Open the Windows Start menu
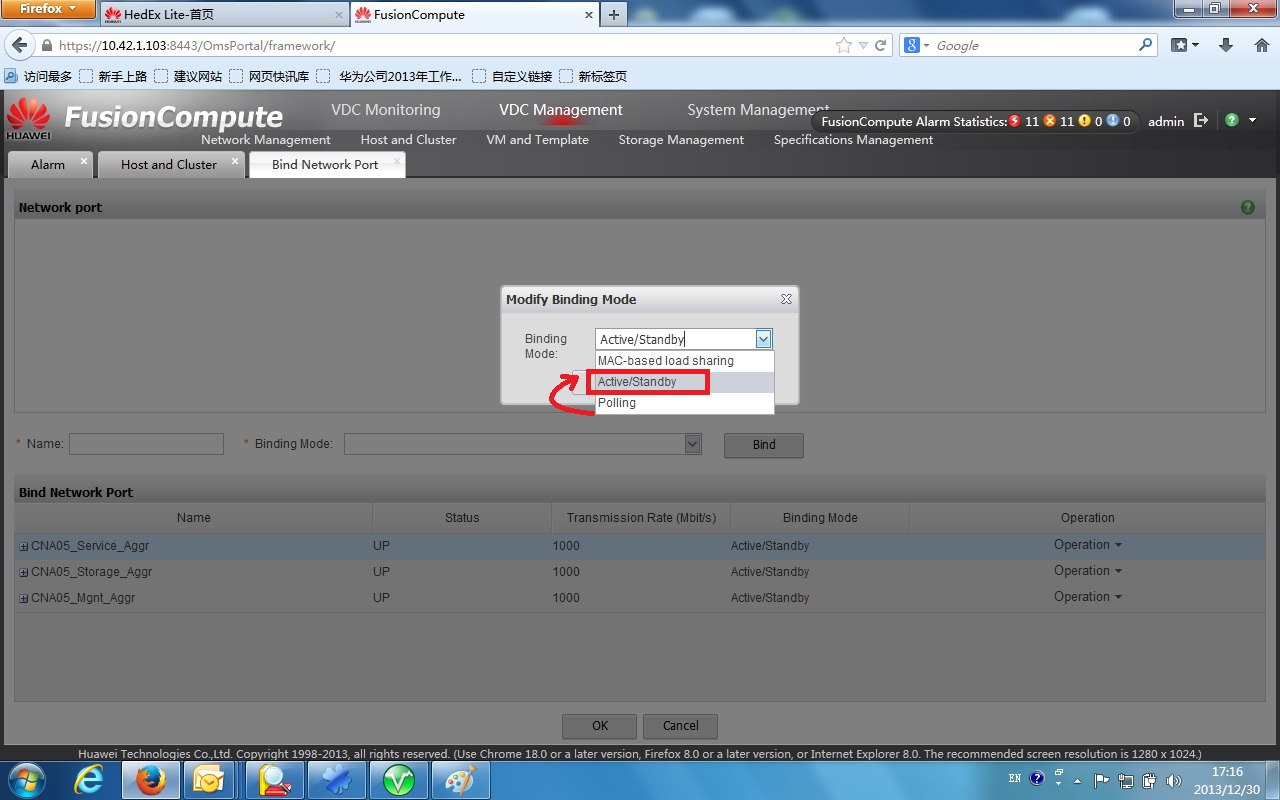Image resolution: width=1280 pixels, height=800 pixels. (26, 779)
